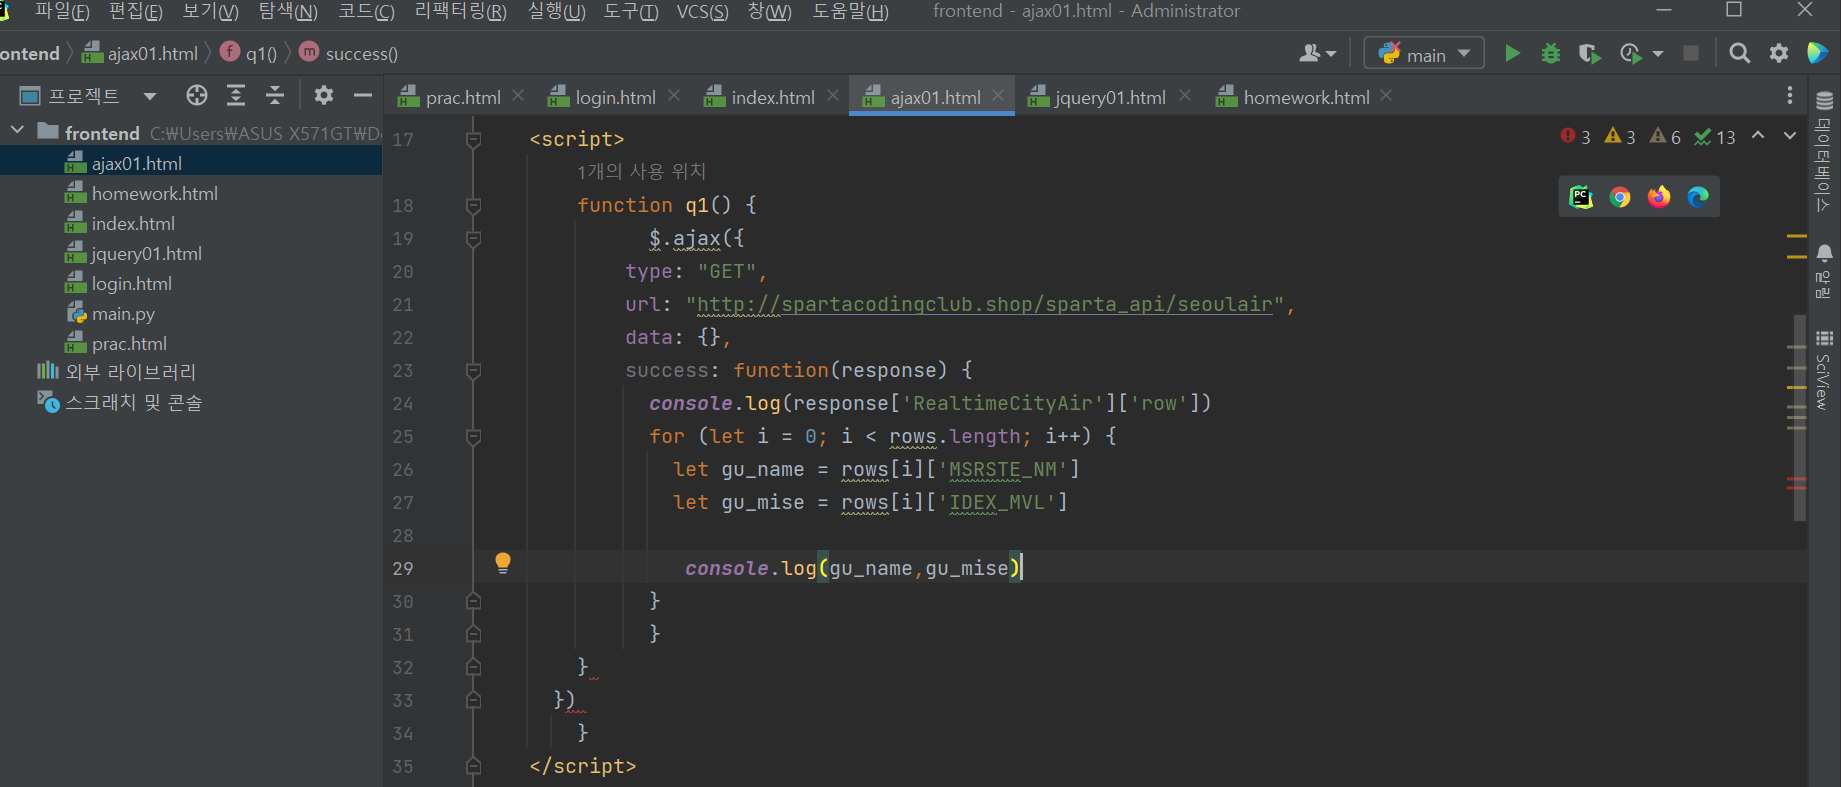Fold the script tag at line 17

[x=474, y=139]
